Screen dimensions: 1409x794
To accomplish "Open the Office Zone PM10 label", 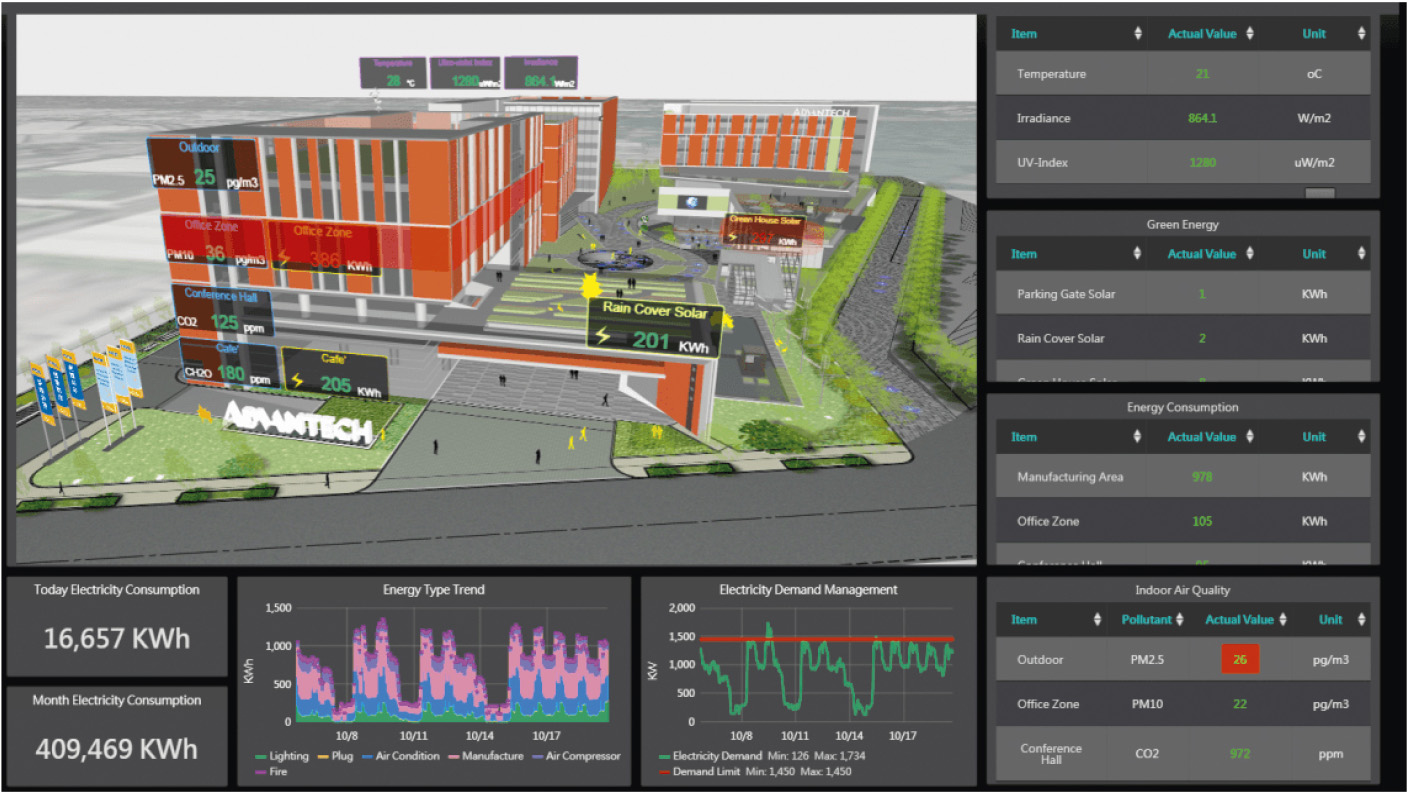I will click(x=214, y=243).
